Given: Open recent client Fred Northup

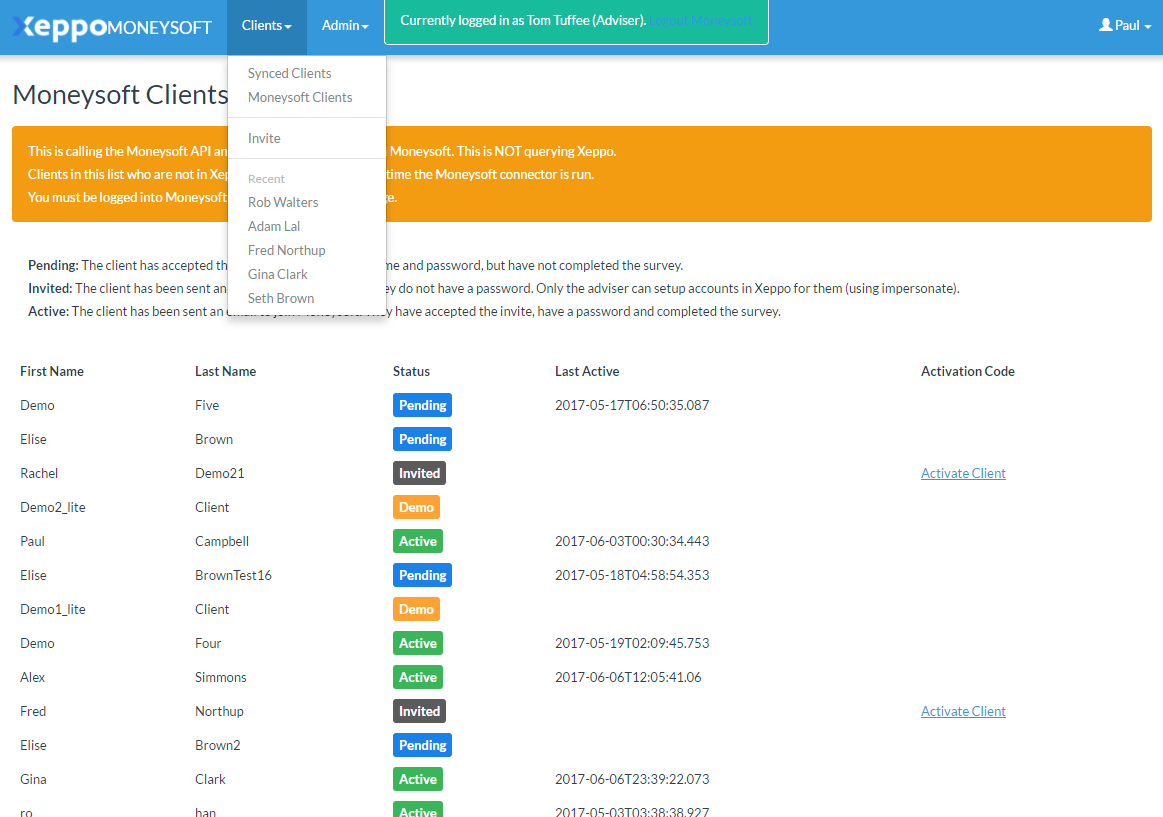Looking at the screenshot, I should (286, 250).
